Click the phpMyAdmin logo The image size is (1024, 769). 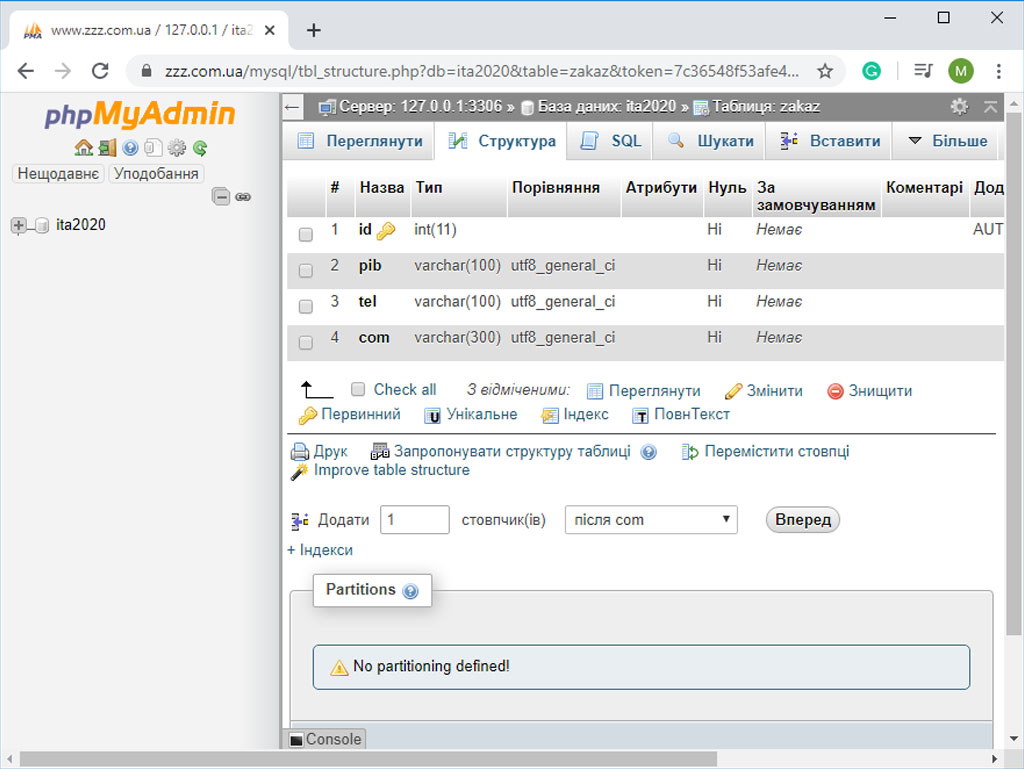(140, 114)
